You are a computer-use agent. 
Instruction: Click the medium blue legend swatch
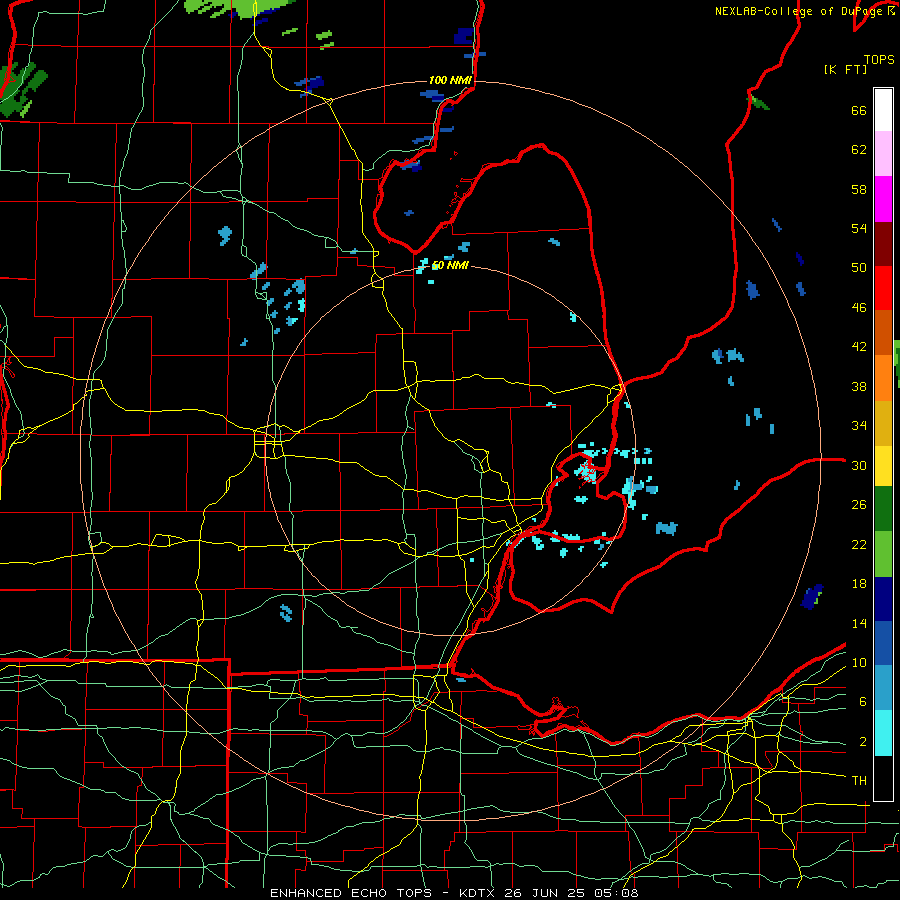click(x=883, y=643)
